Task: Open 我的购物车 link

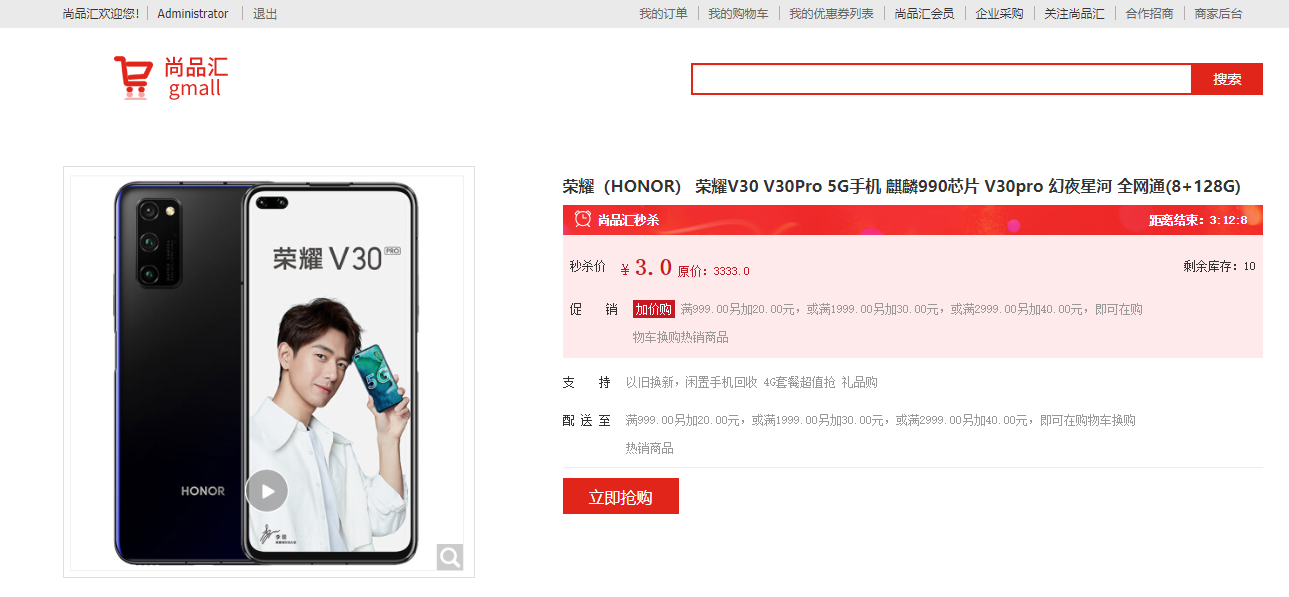Action: pos(738,13)
